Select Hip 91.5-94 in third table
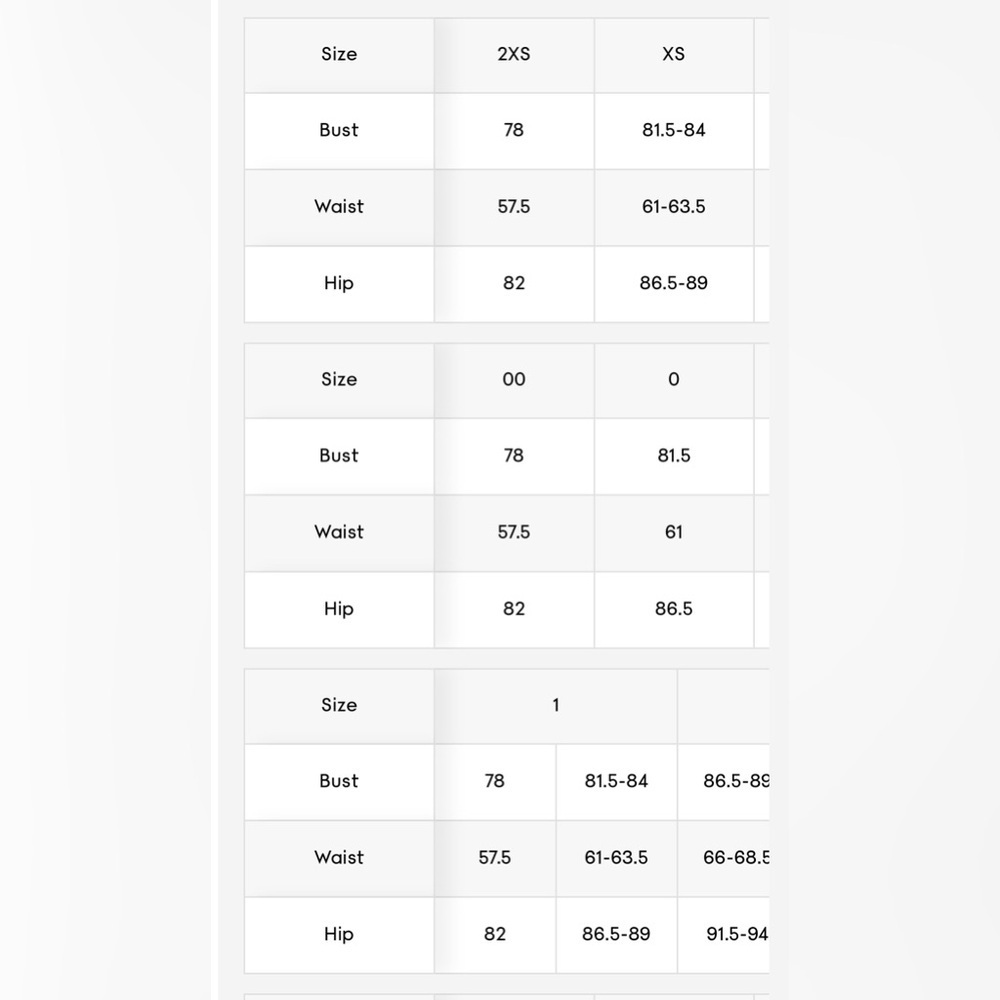Image resolution: width=1000 pixels, height=1000 pixels. click(x=724, y=935)
